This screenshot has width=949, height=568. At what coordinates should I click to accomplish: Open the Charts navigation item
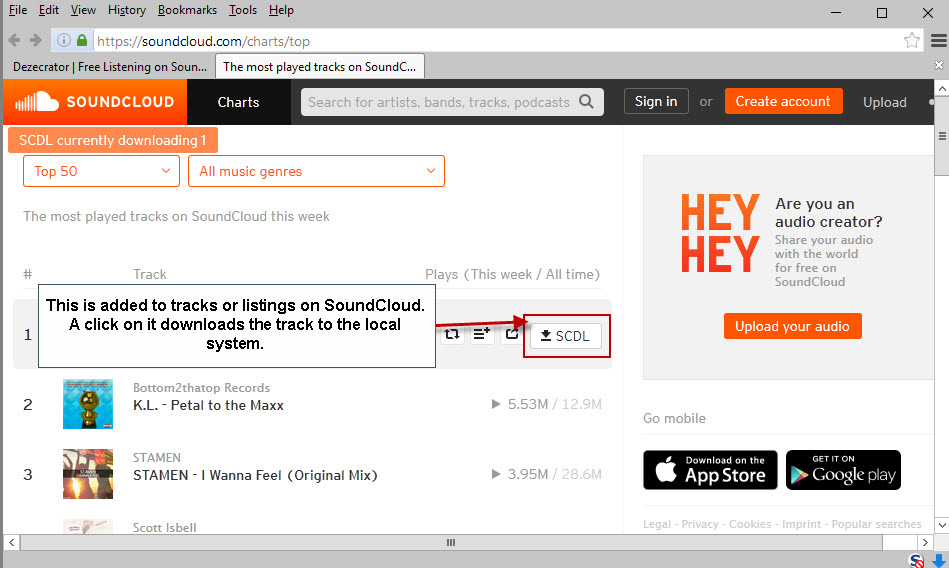[x=238, y=102]
